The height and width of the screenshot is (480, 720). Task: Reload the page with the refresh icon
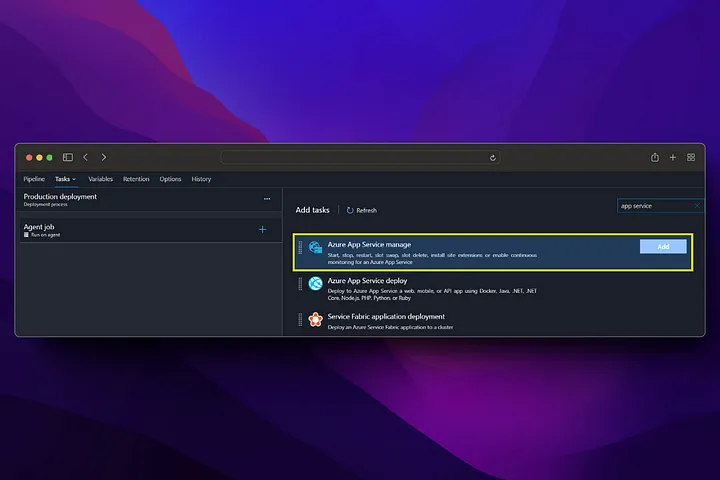pos(493,158)
